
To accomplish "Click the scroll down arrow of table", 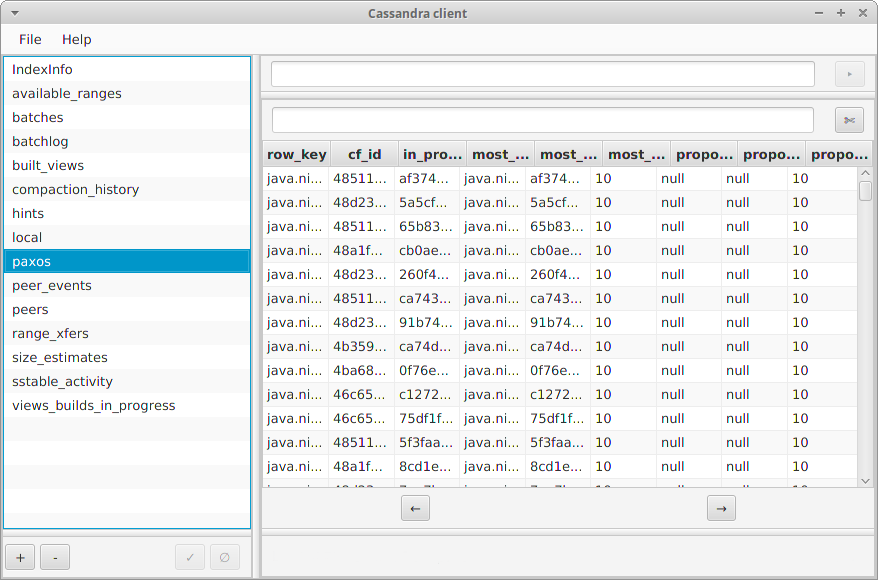I will [x=865, y=481].
